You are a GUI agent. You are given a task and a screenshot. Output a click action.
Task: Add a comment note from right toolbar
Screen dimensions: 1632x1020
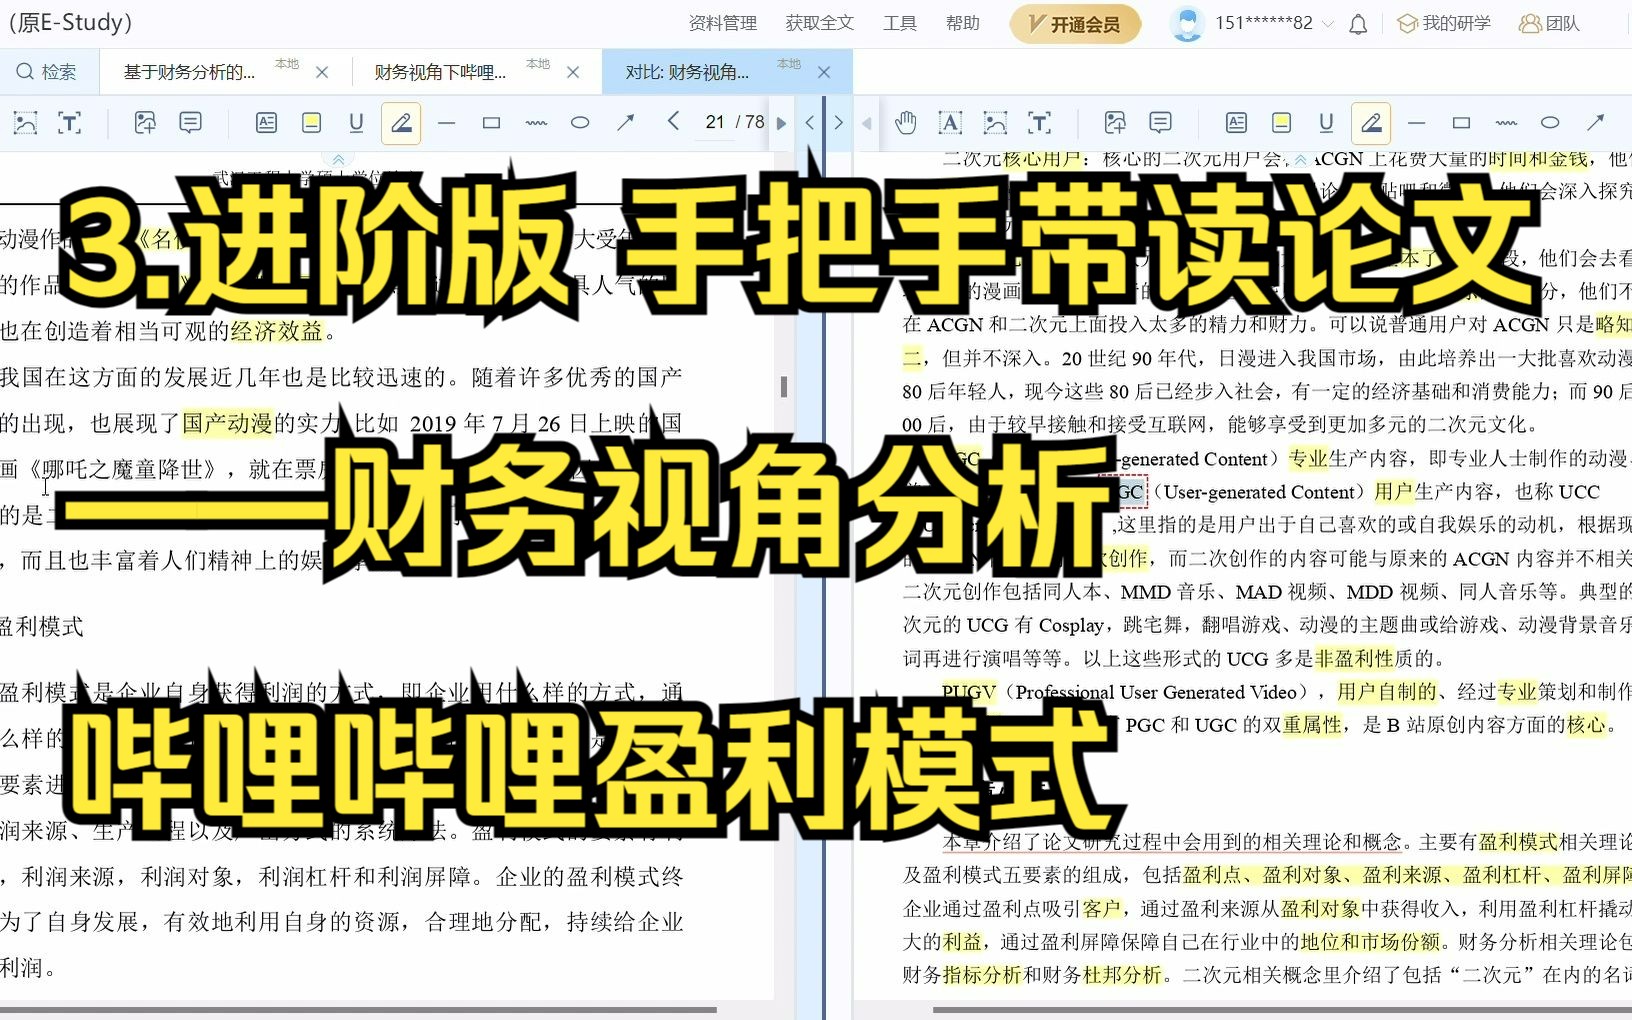[x=1160, y=123]
